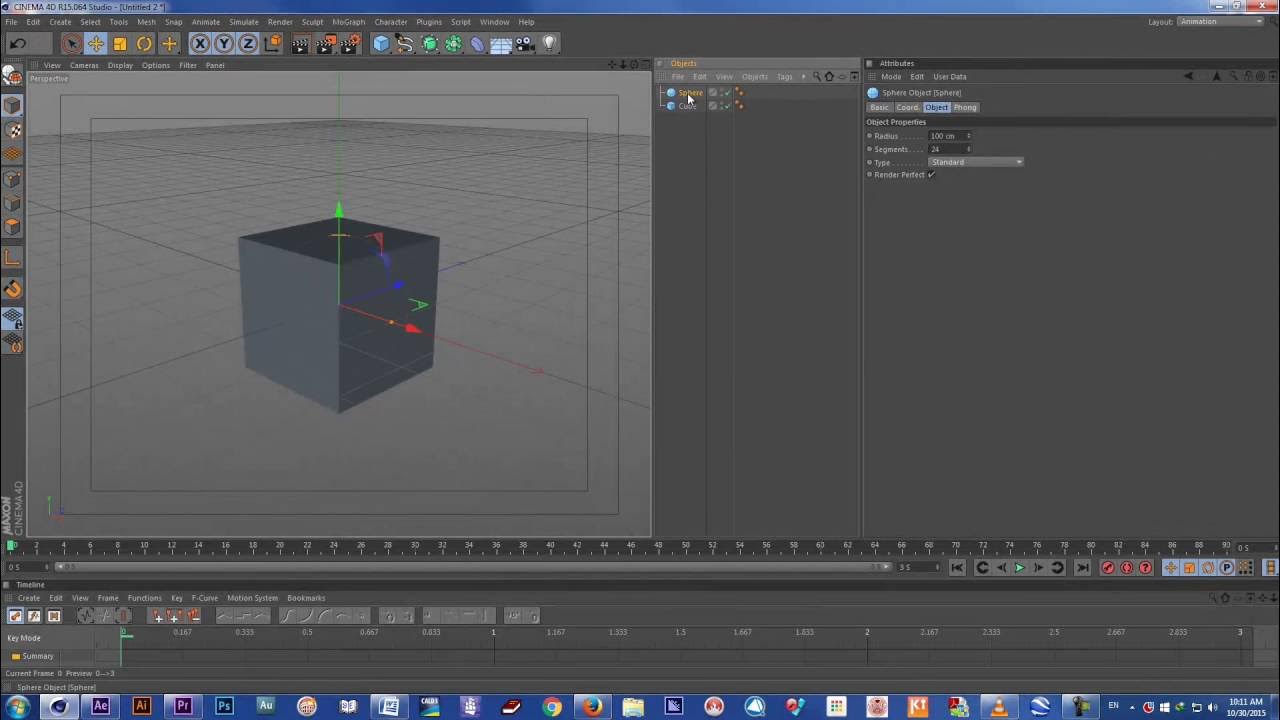Image resolution: width=1280 pixels, height=720 pixels.
Task: Click the orange Enable Snap magnet icon
Action: pos(12,289)
